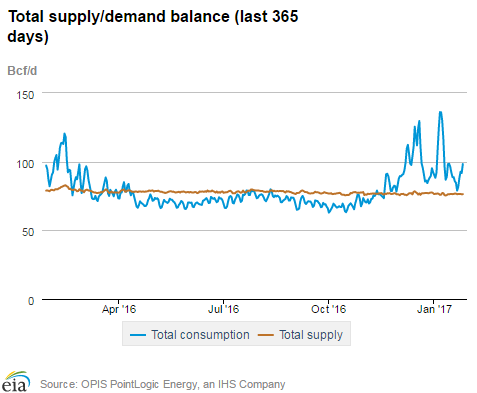Click the consumption peak near Jan '17
477x393 pixels.
tap(440, 112)
